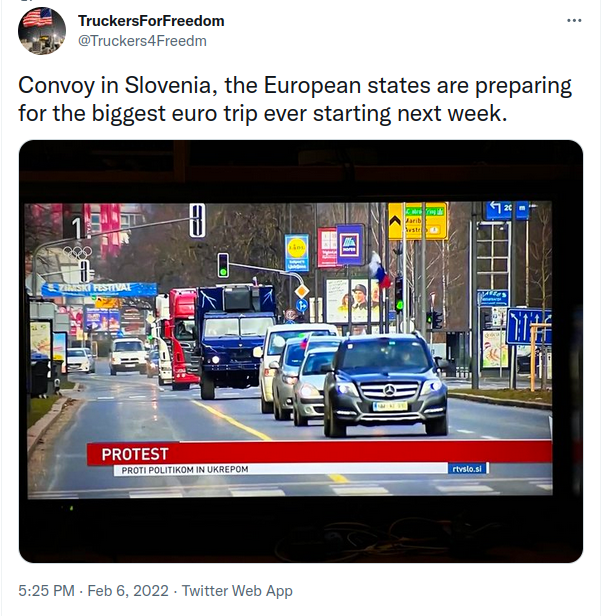613x616 pixels.
Task: Click the blue truck in the photo
Action: [x=234, y=340]
